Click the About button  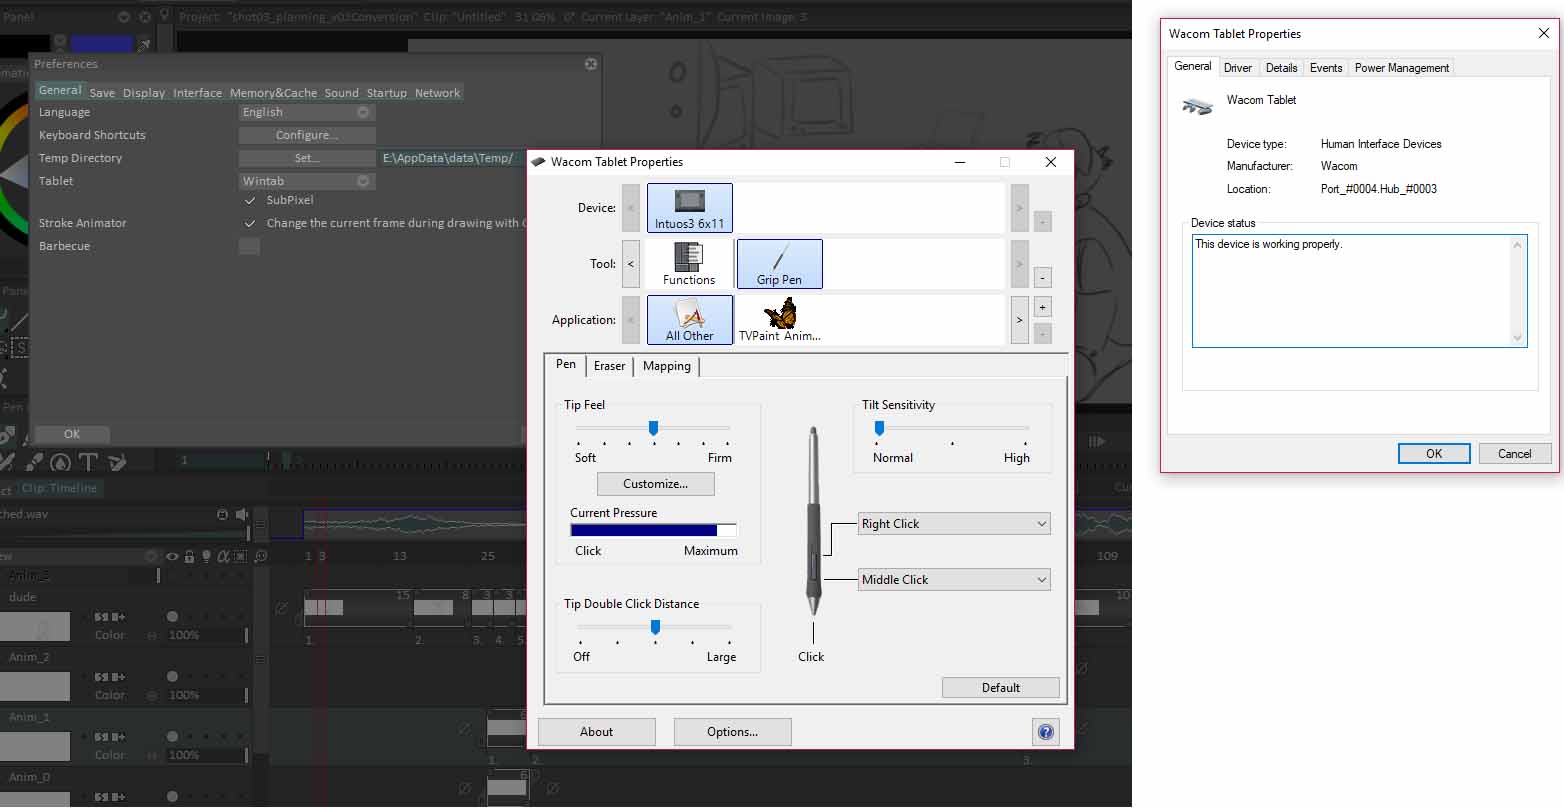[x=597, y=732]
